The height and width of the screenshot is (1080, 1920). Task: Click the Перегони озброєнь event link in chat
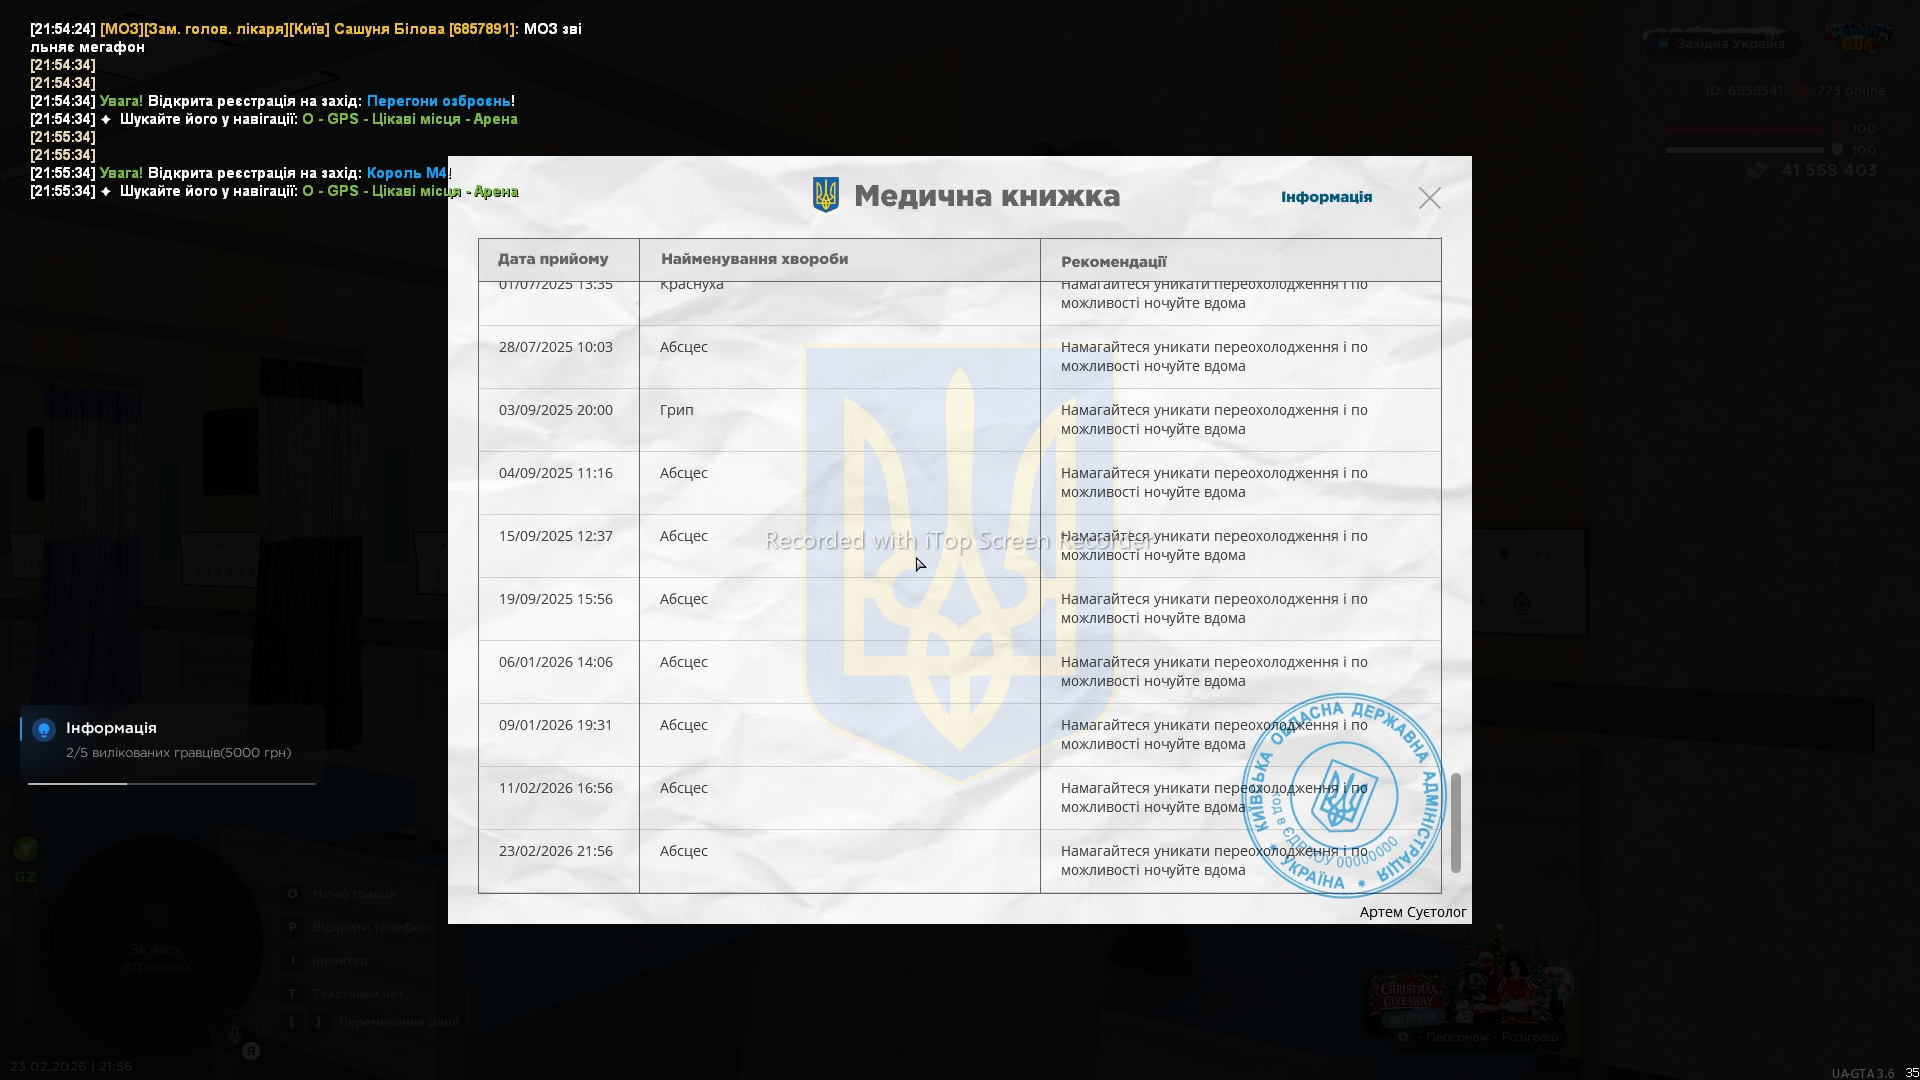(438, 101)
